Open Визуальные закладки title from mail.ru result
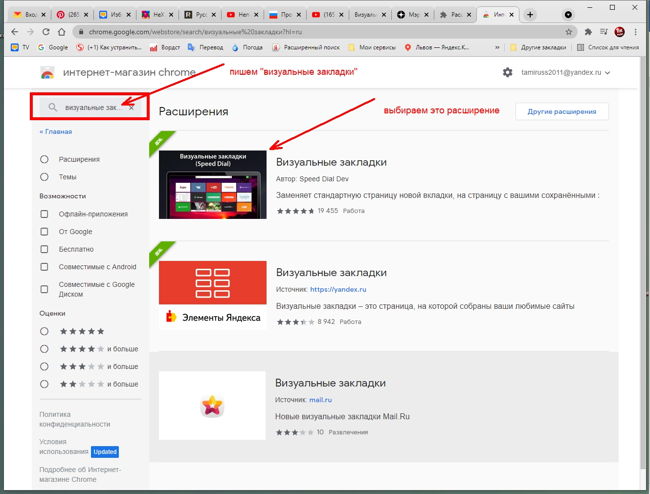 pyautogui.click(x=330, y=383)
